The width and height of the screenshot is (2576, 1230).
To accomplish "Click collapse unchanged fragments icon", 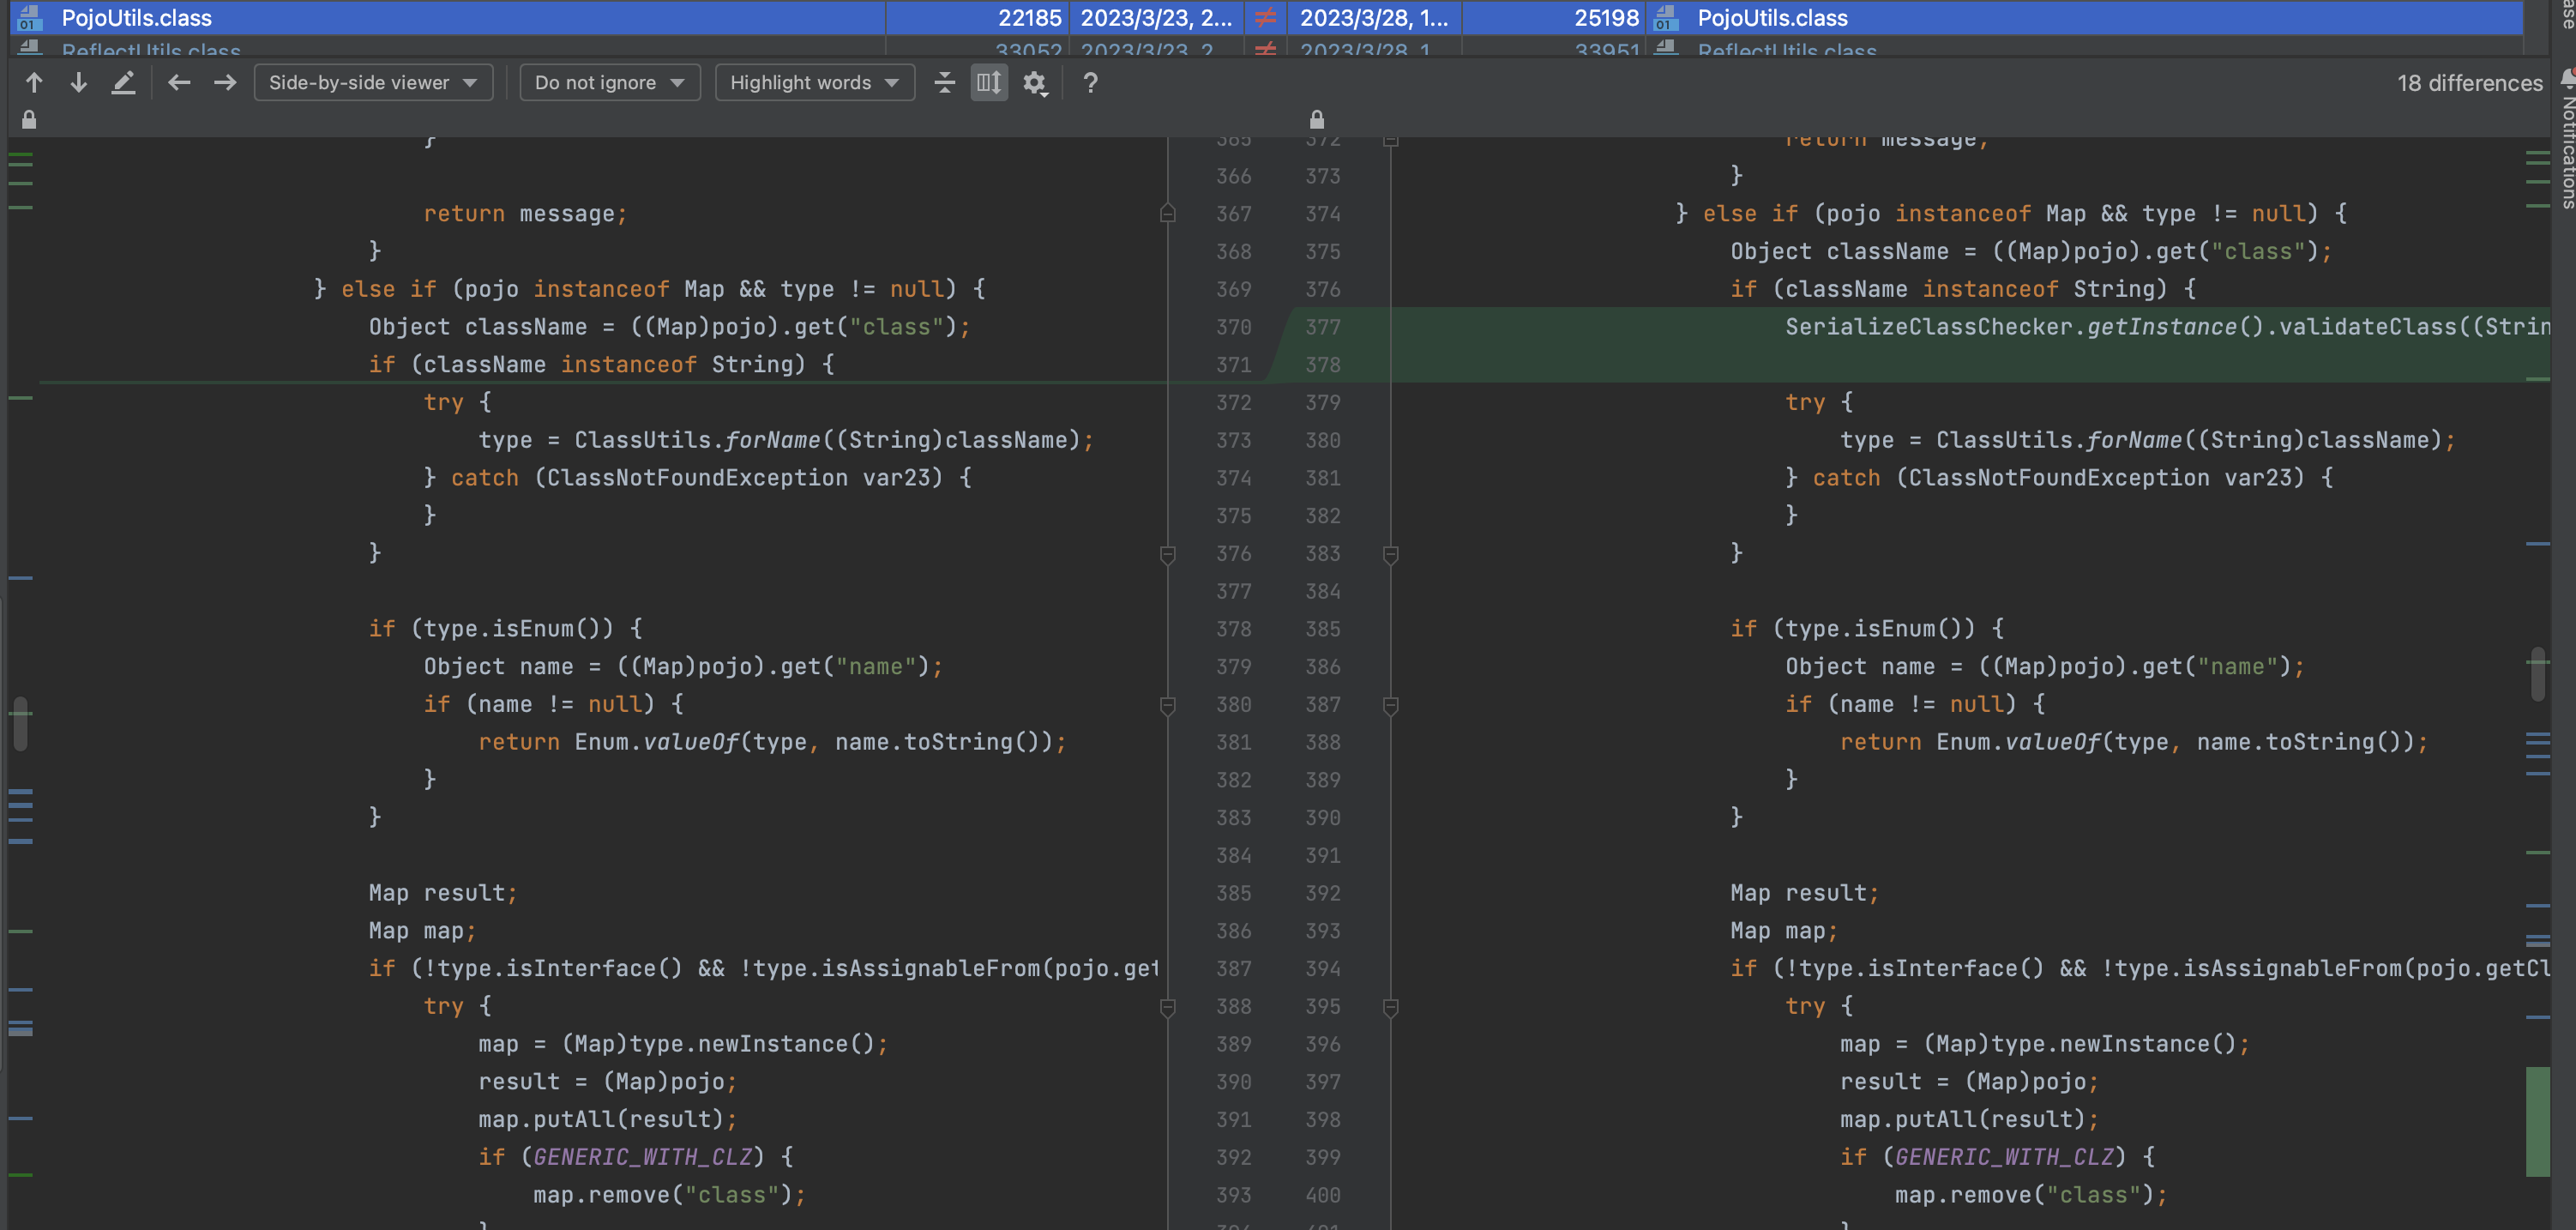I will pyautogui.click(x=944, y=83).
